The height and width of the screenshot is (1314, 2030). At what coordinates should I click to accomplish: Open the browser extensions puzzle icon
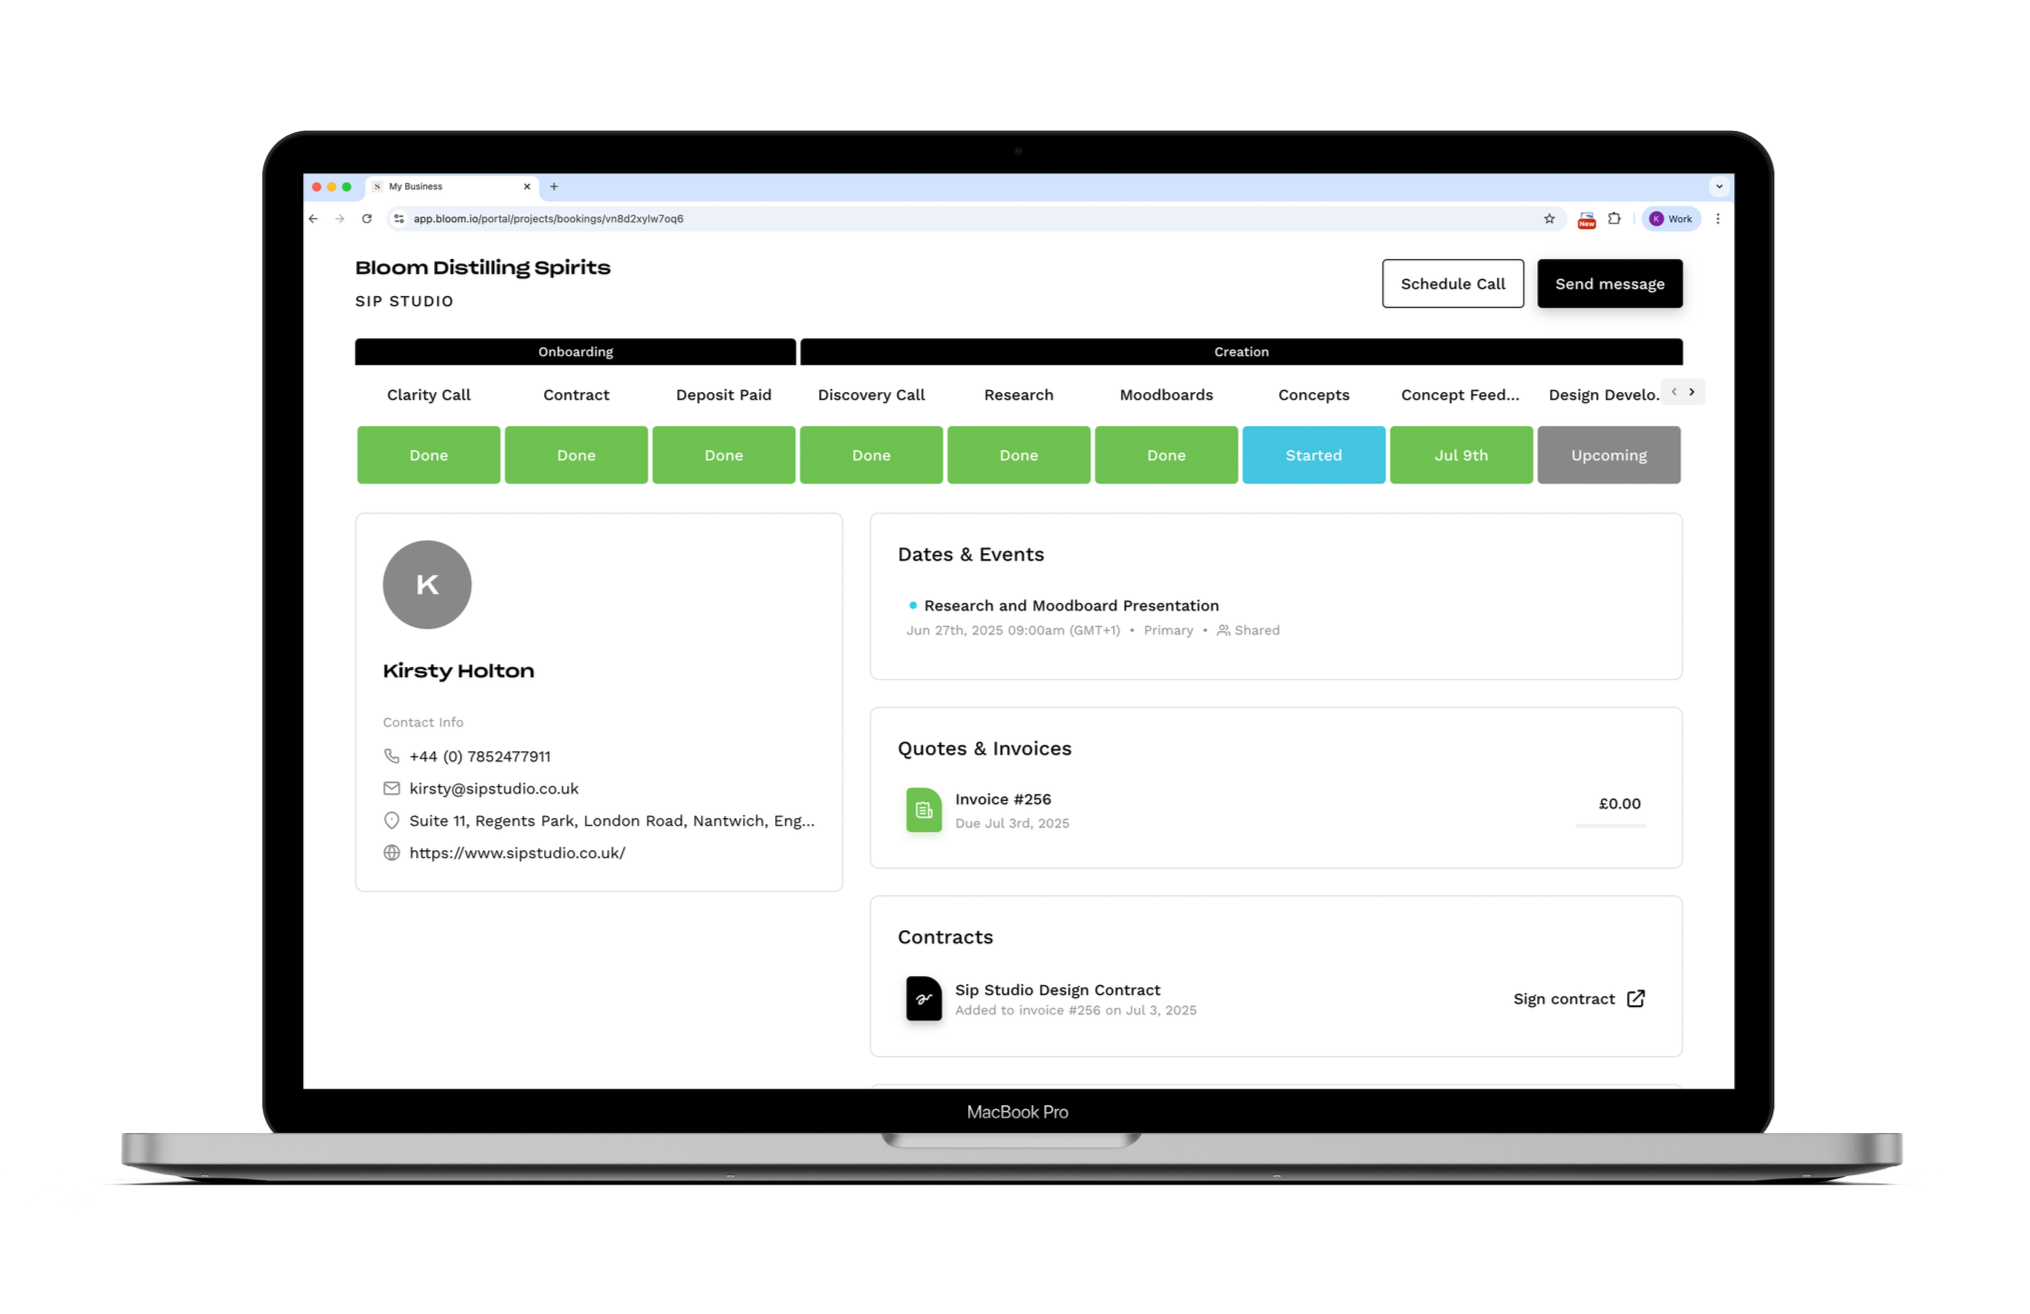click(x=1614, y=219)
